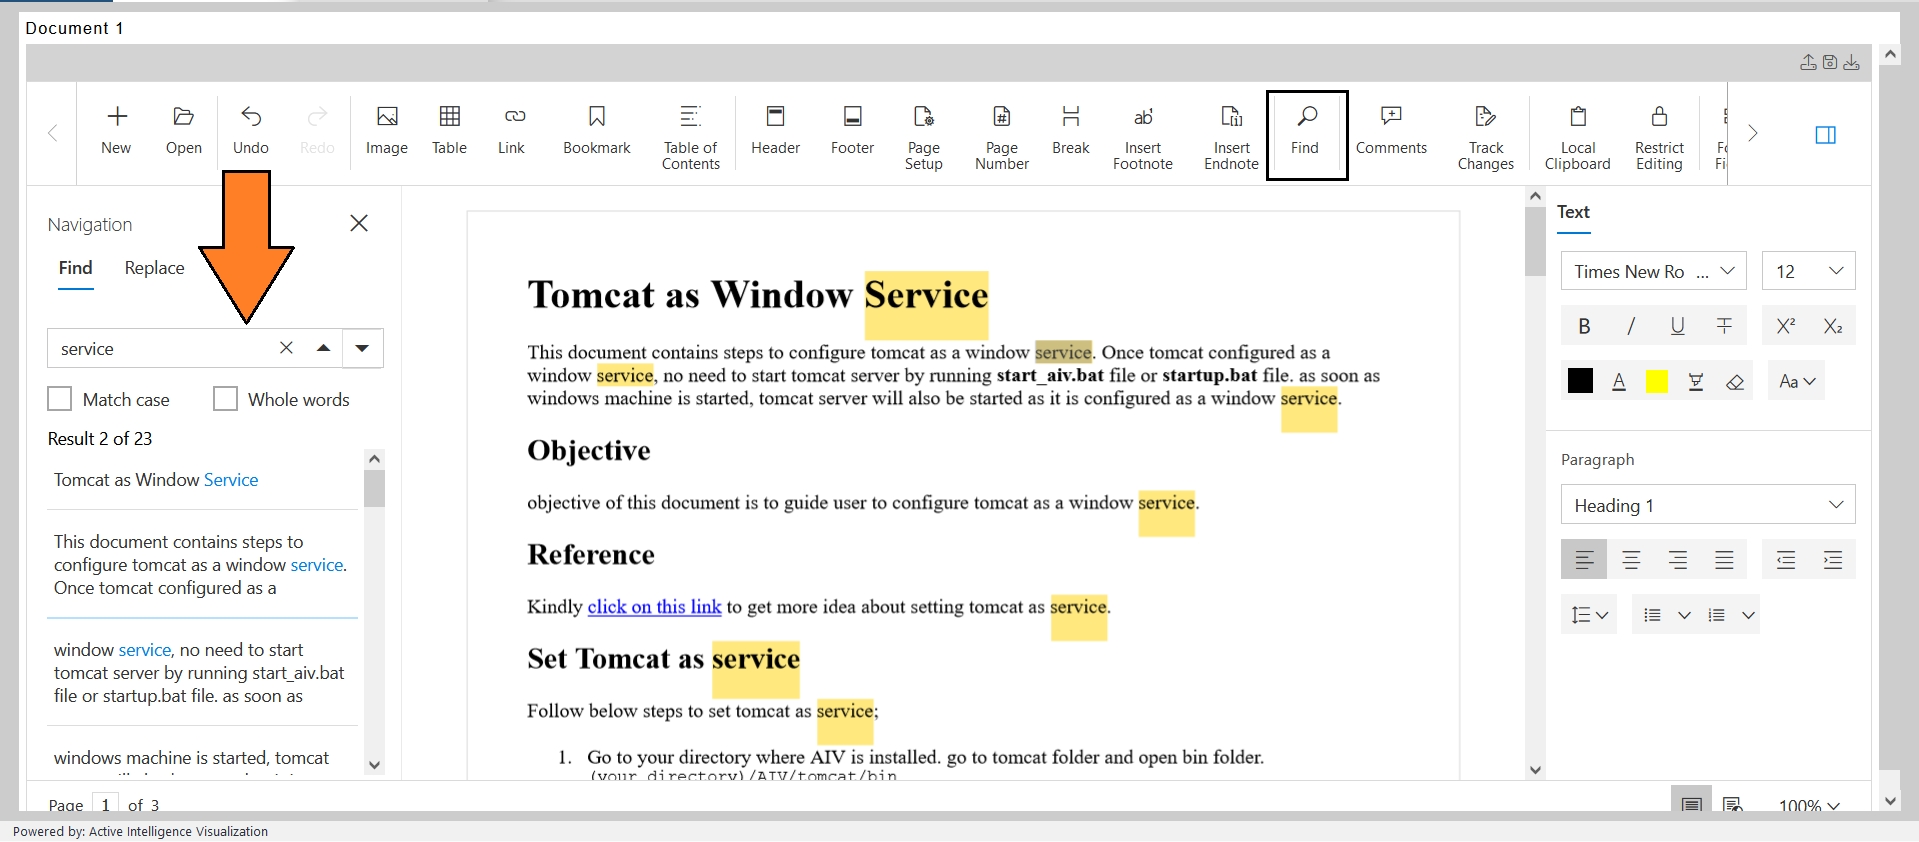Select the 'Tomcat as Window Service' search result

point(202,480)
